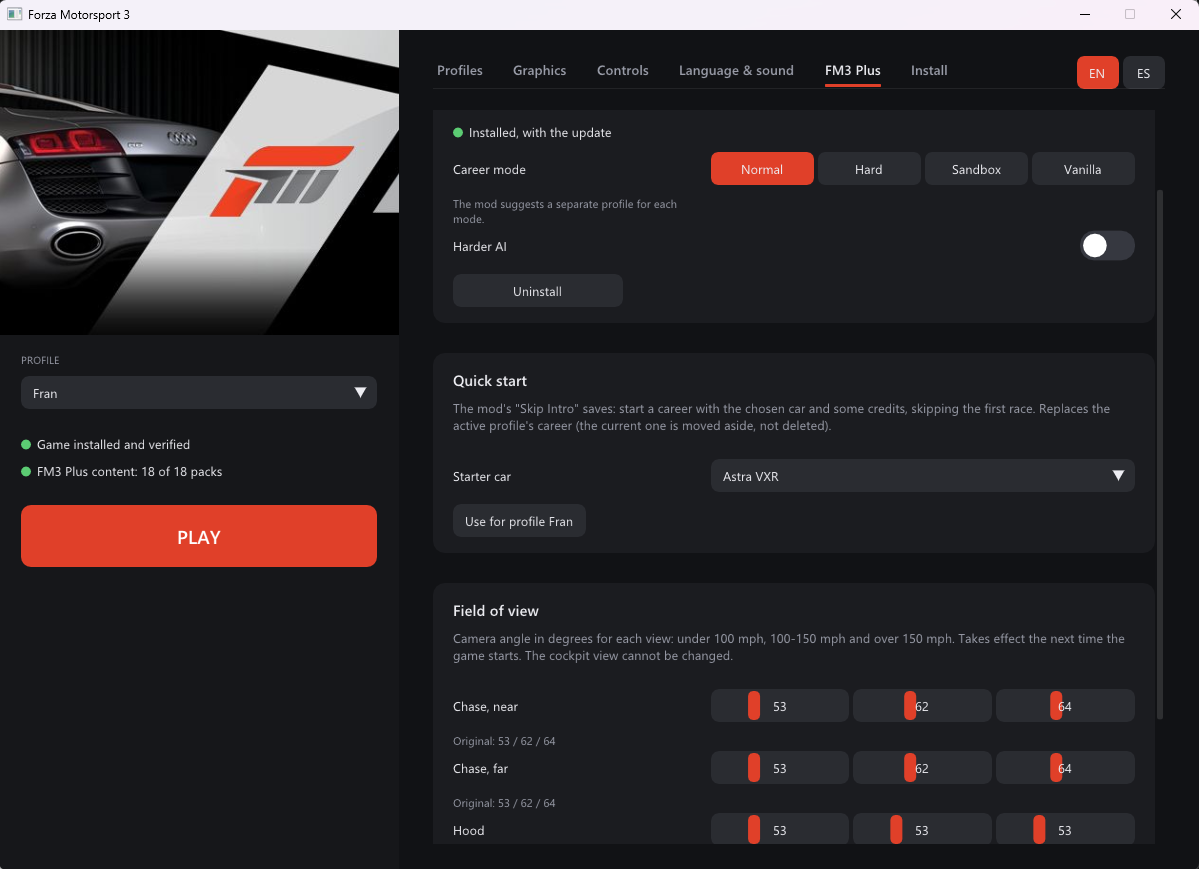Switch language to EN
The image size is (1199, 869).
(1097, 73)
